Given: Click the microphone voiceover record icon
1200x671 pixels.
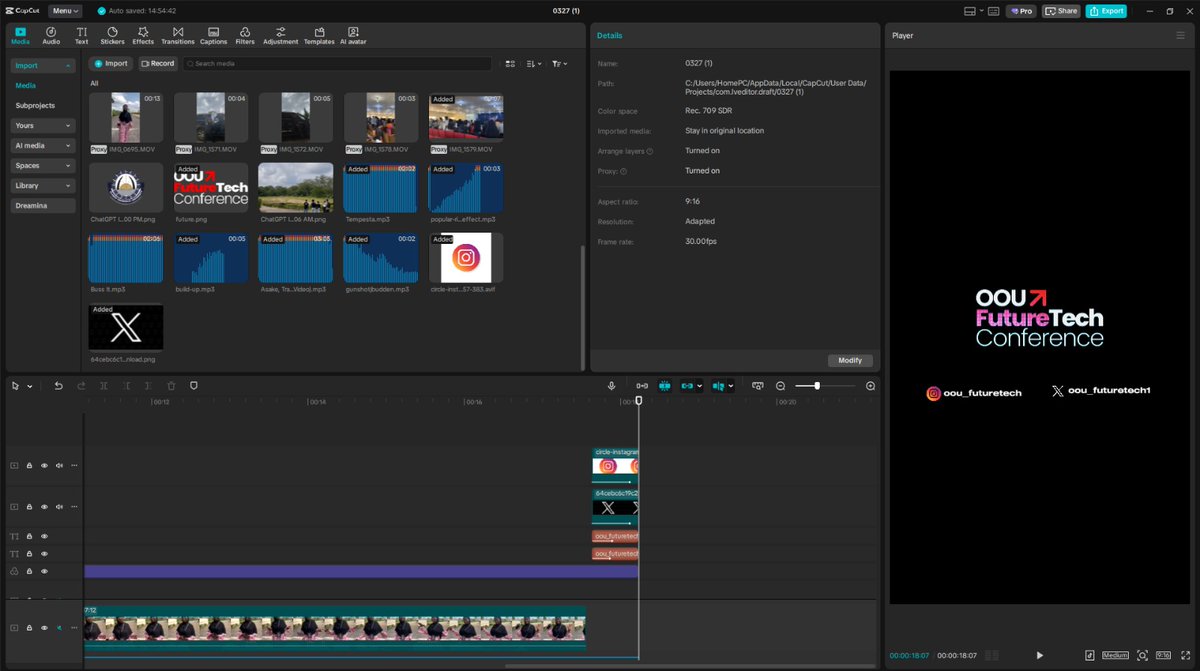Looking at the screenshot, I should point(612,386).
